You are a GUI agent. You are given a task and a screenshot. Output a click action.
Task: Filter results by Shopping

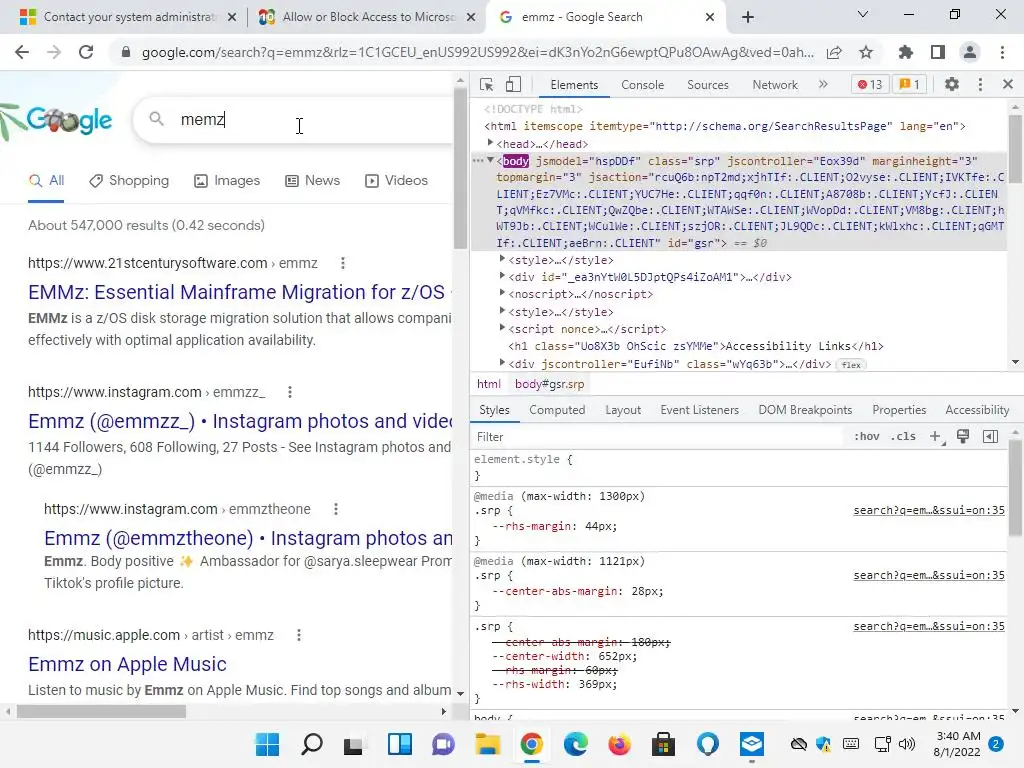coord(129,181)
